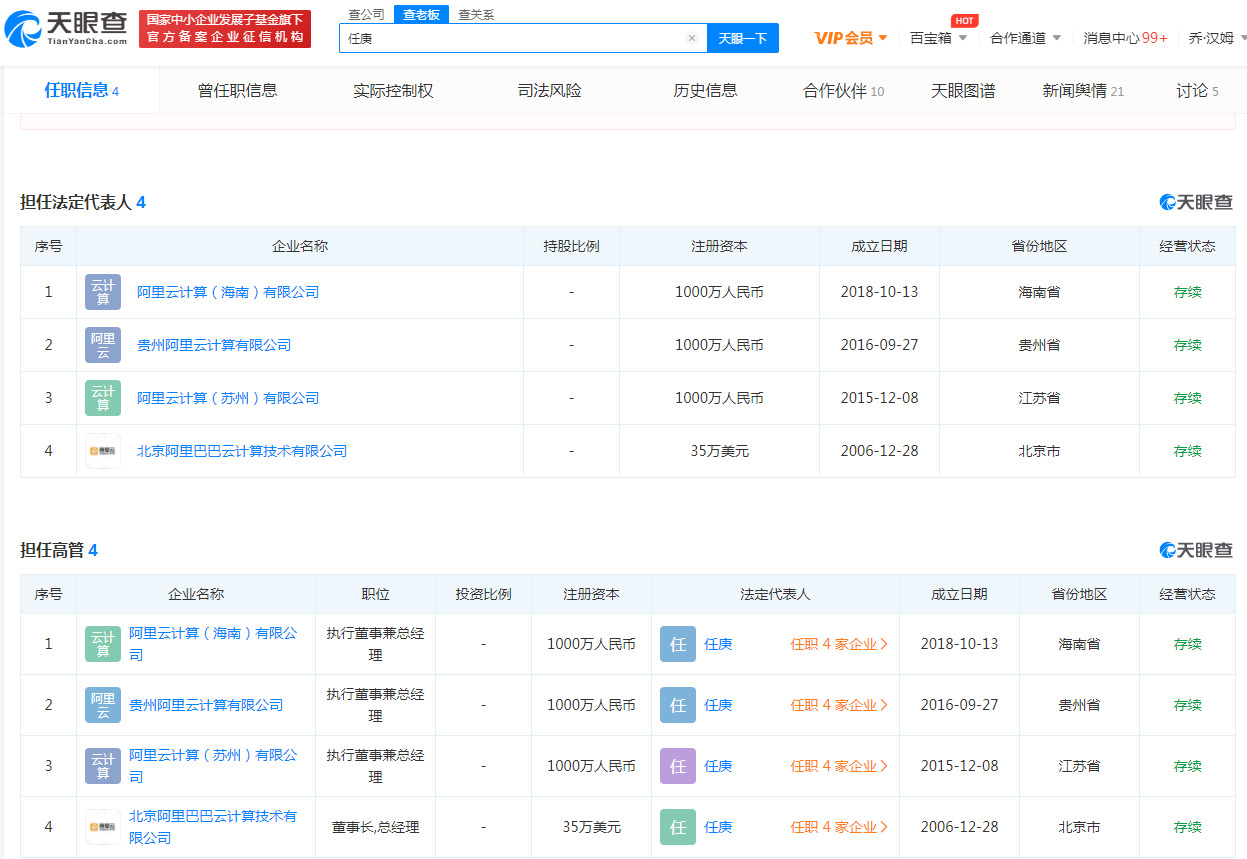Open the 海南 company logo in the 担任高管 table
1247x859 pixels.
pyautogui.click(x=103, y=644)
